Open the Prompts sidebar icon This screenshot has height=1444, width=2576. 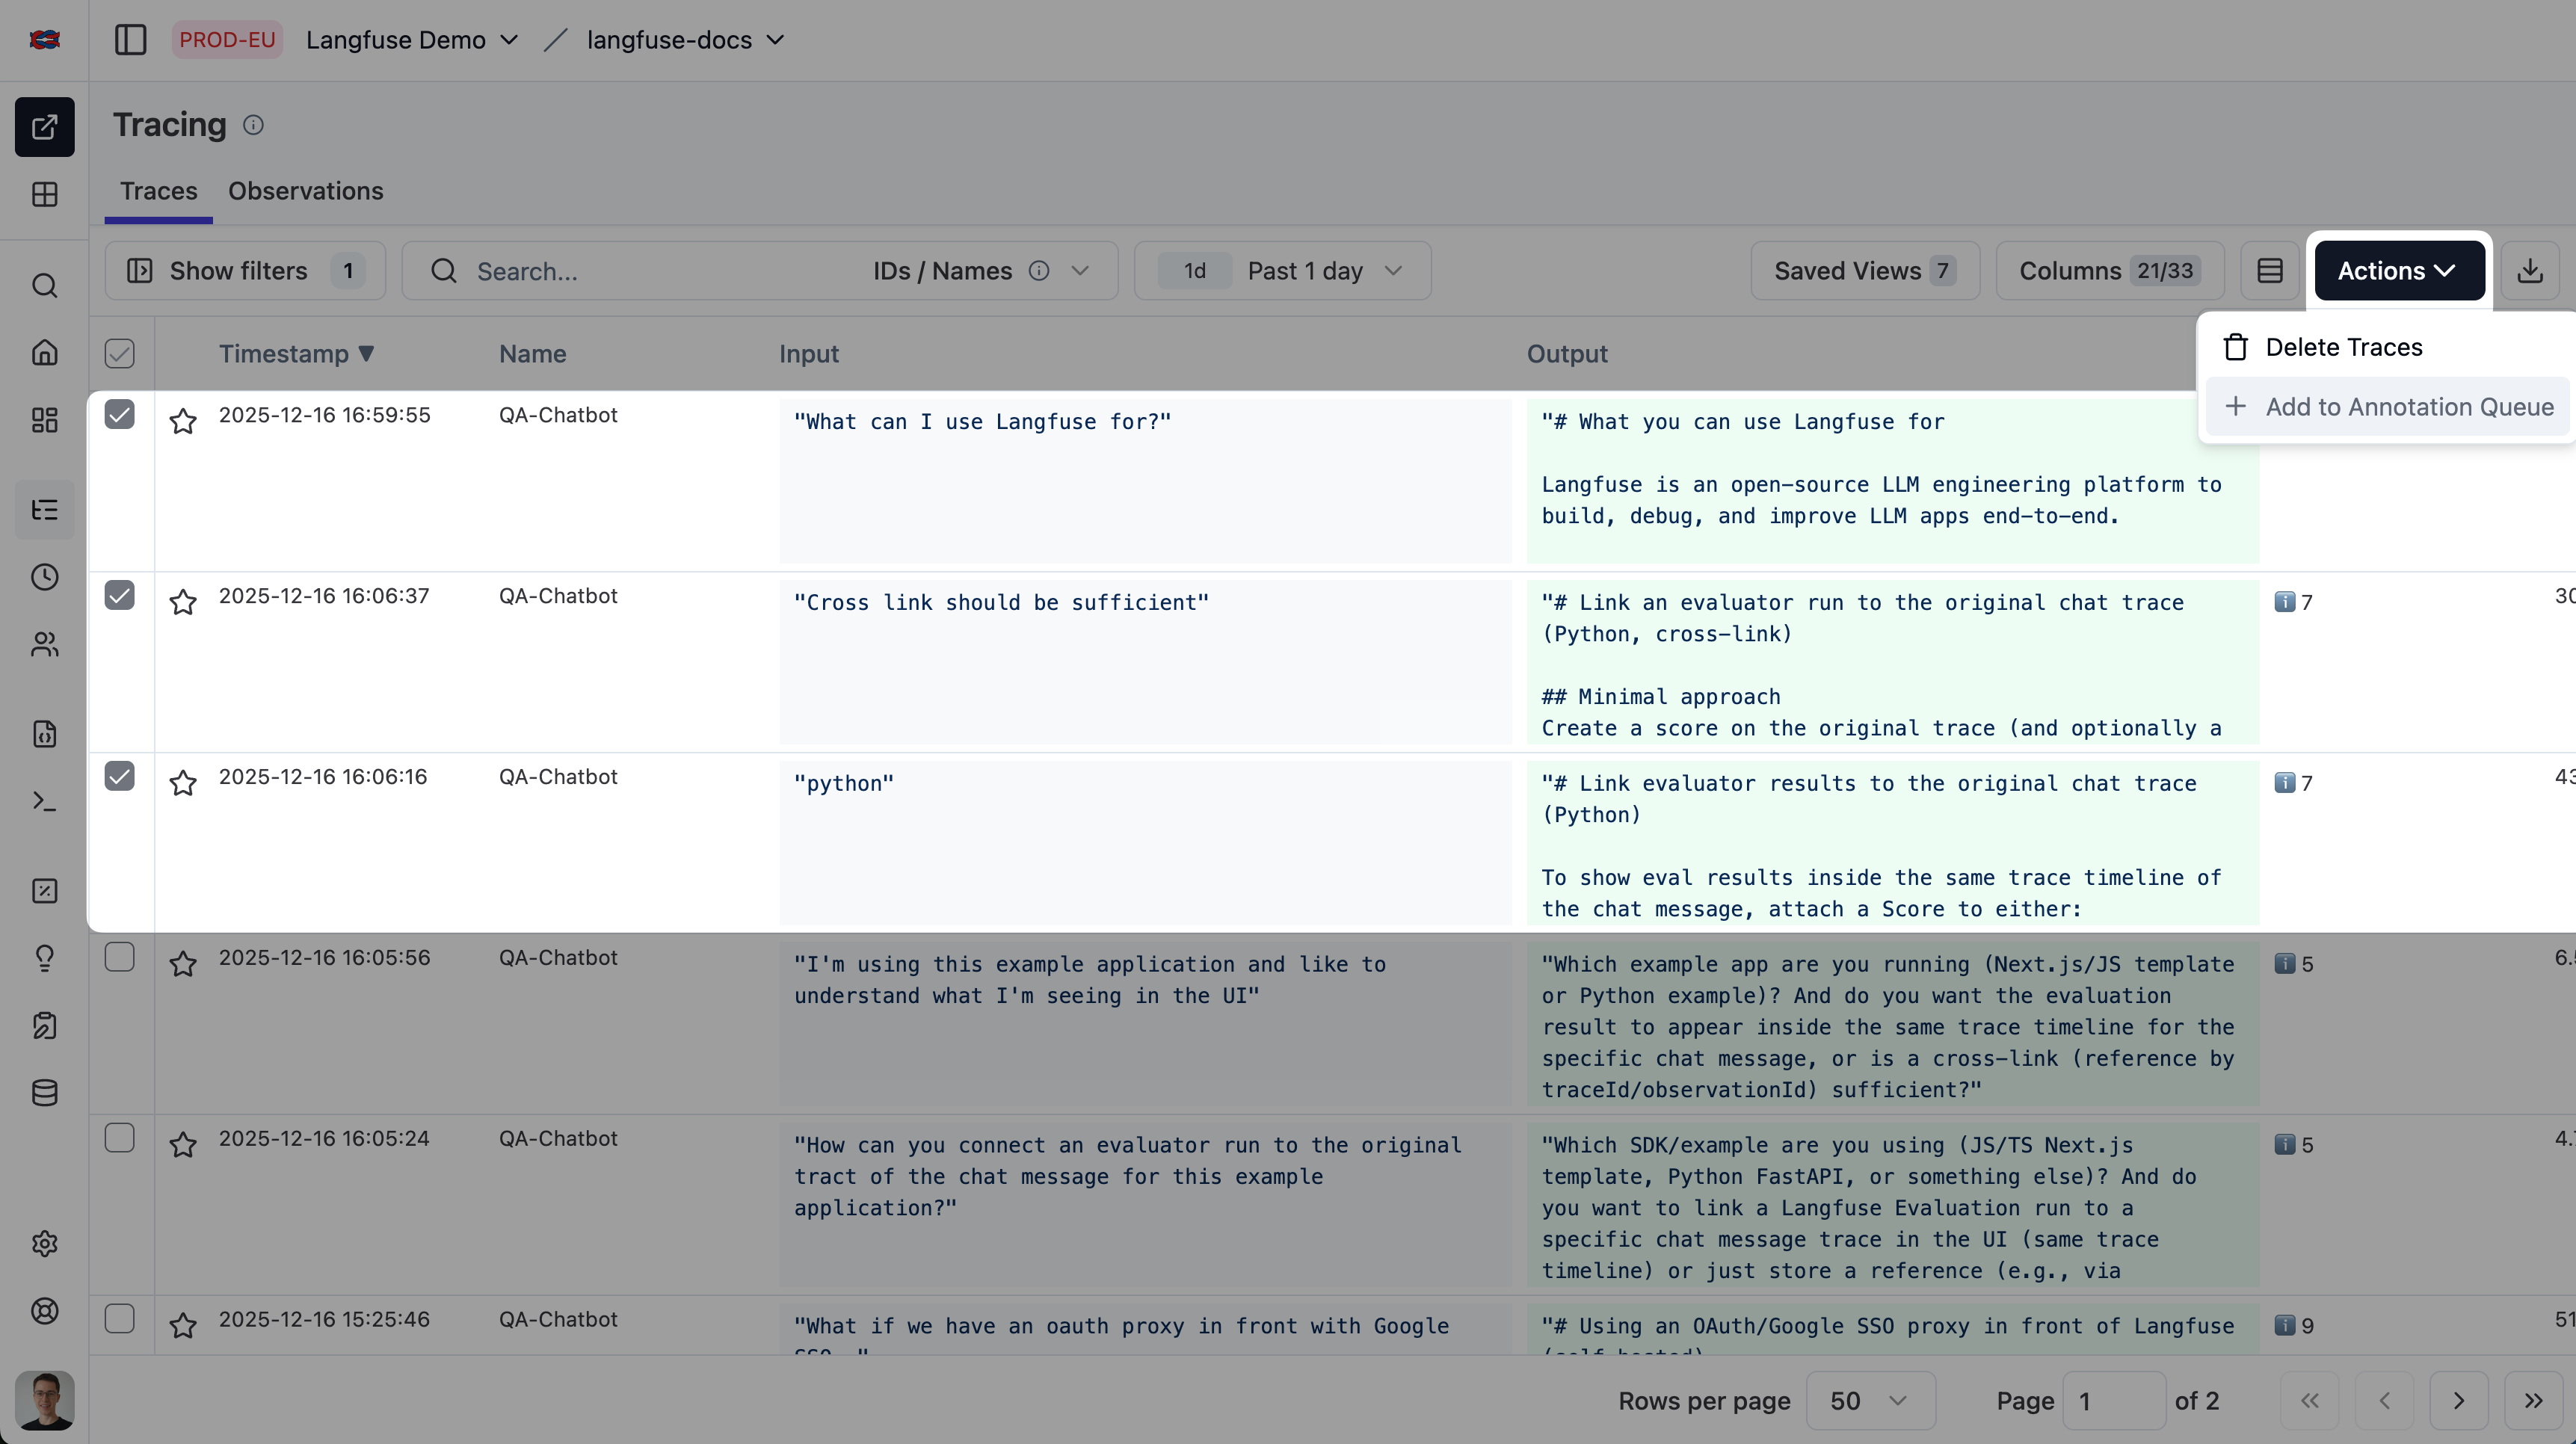44,734
